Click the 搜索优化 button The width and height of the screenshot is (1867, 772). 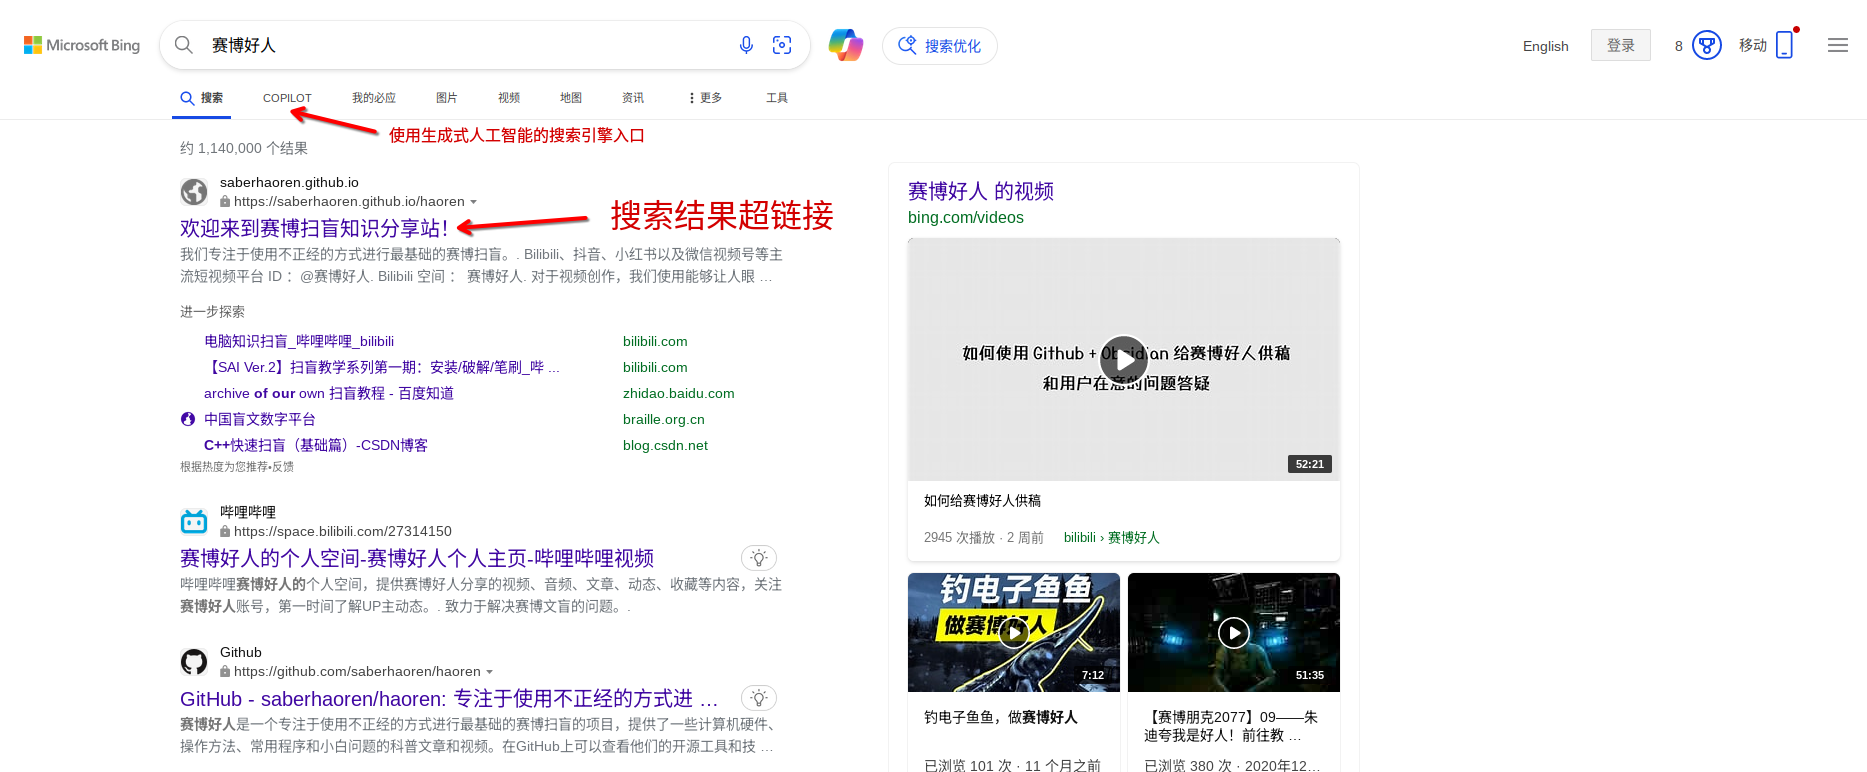(939, 46)
